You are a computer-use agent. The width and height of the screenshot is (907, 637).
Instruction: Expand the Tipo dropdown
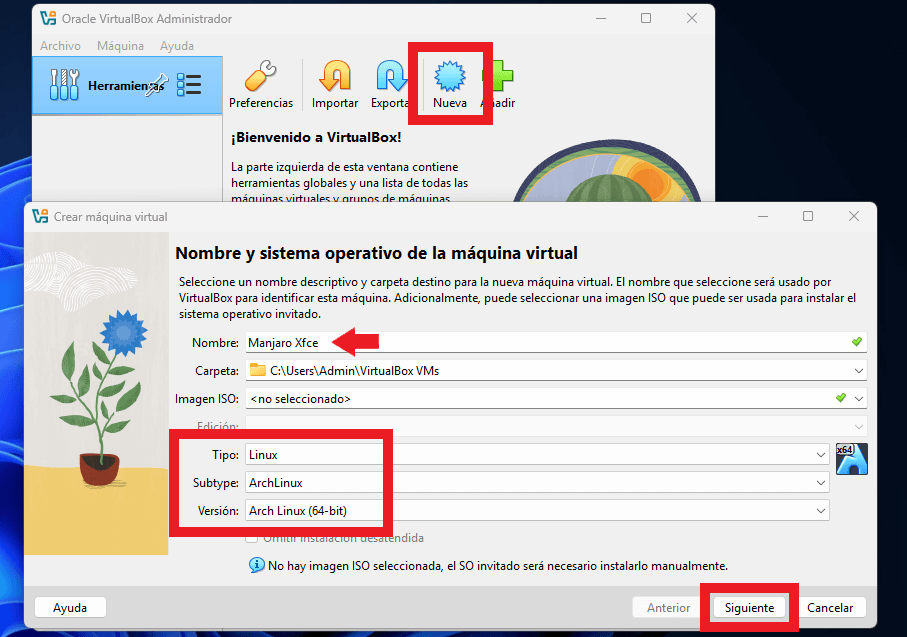(x=820, y=455)
